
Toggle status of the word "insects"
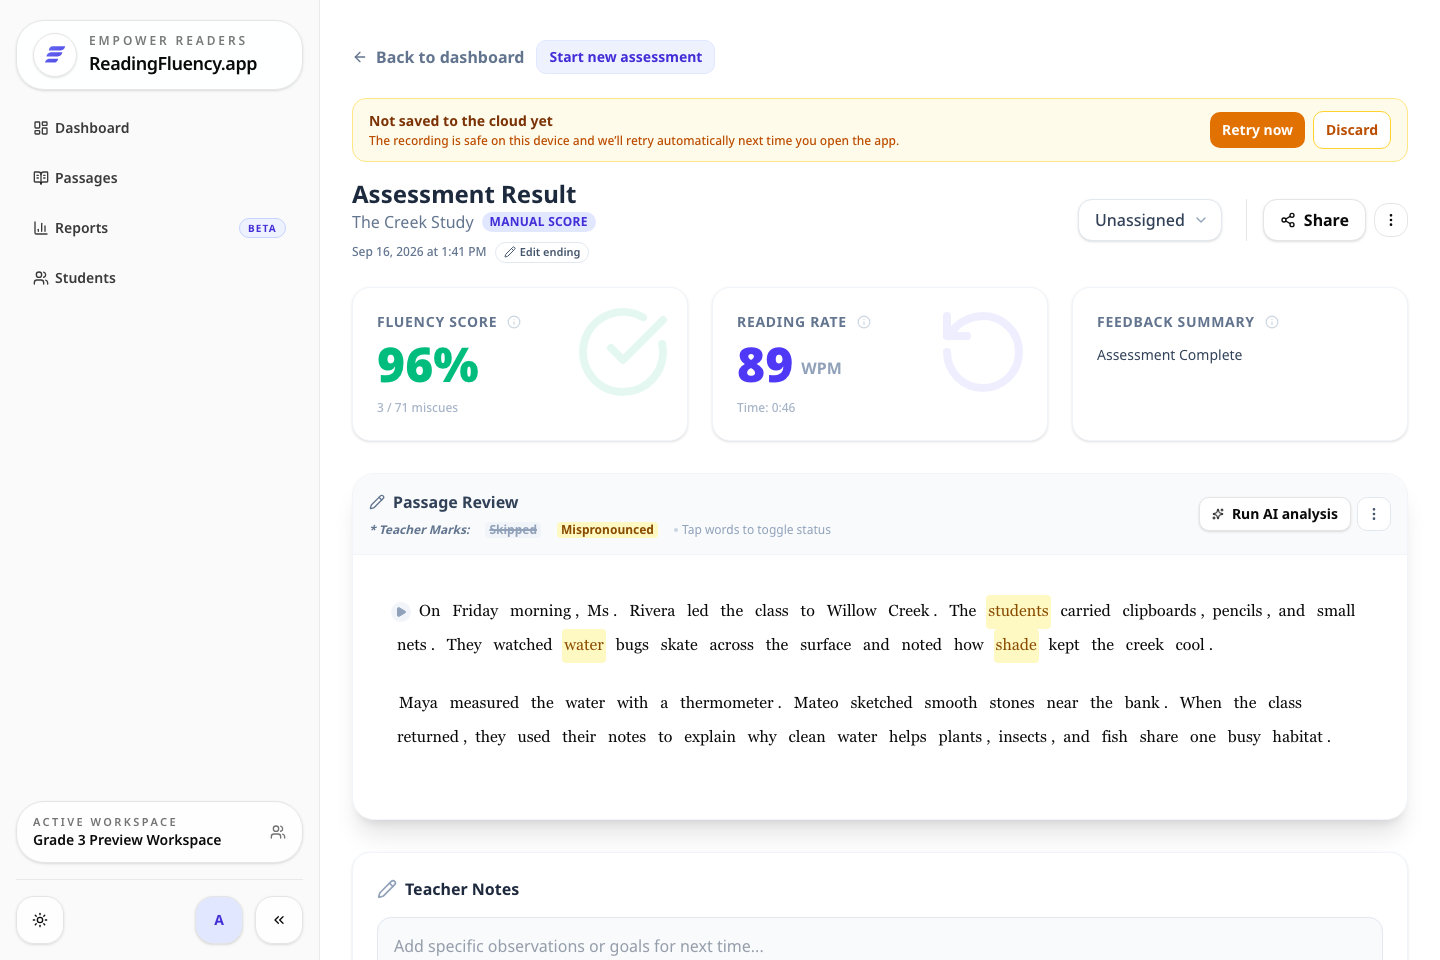1022,737
